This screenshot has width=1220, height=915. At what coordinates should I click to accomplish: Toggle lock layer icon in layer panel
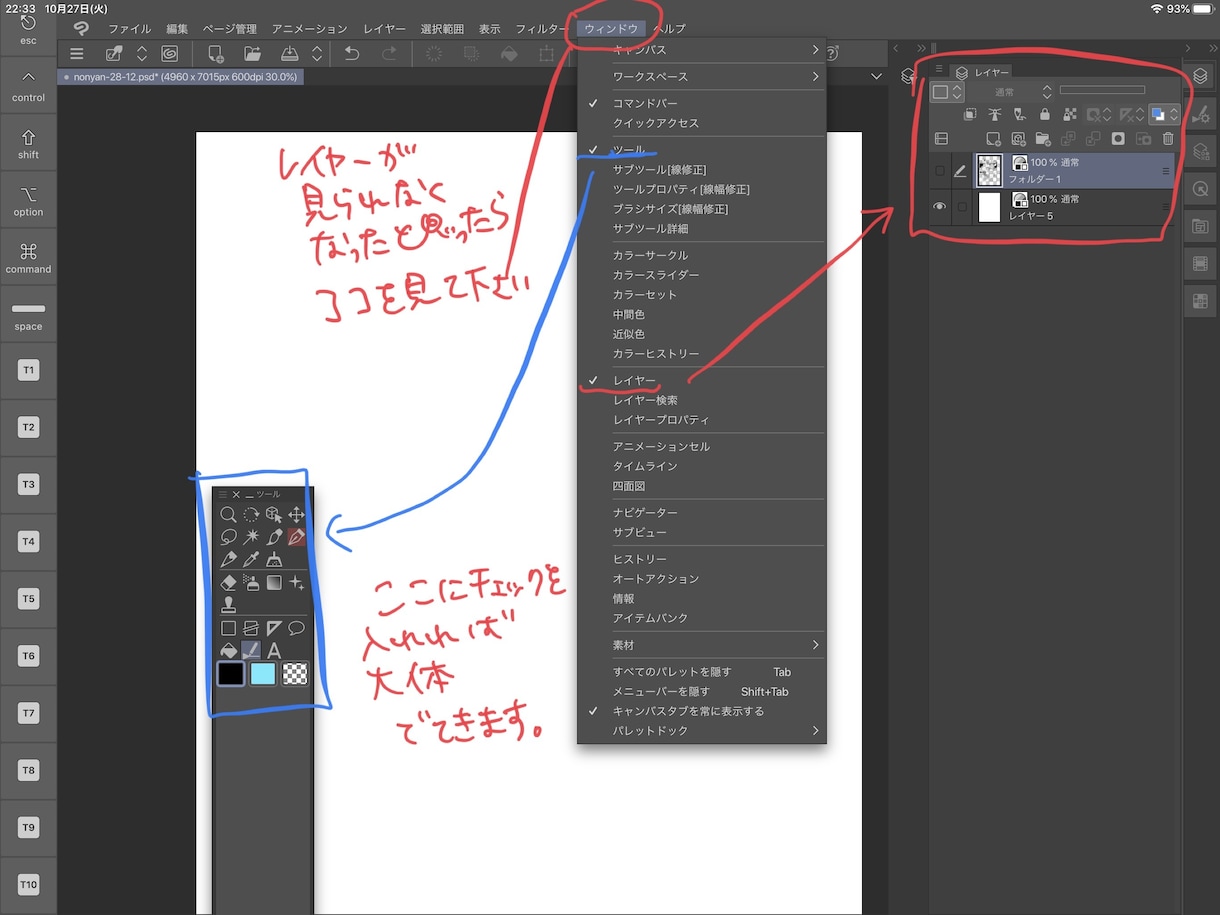coord(1045,114)
